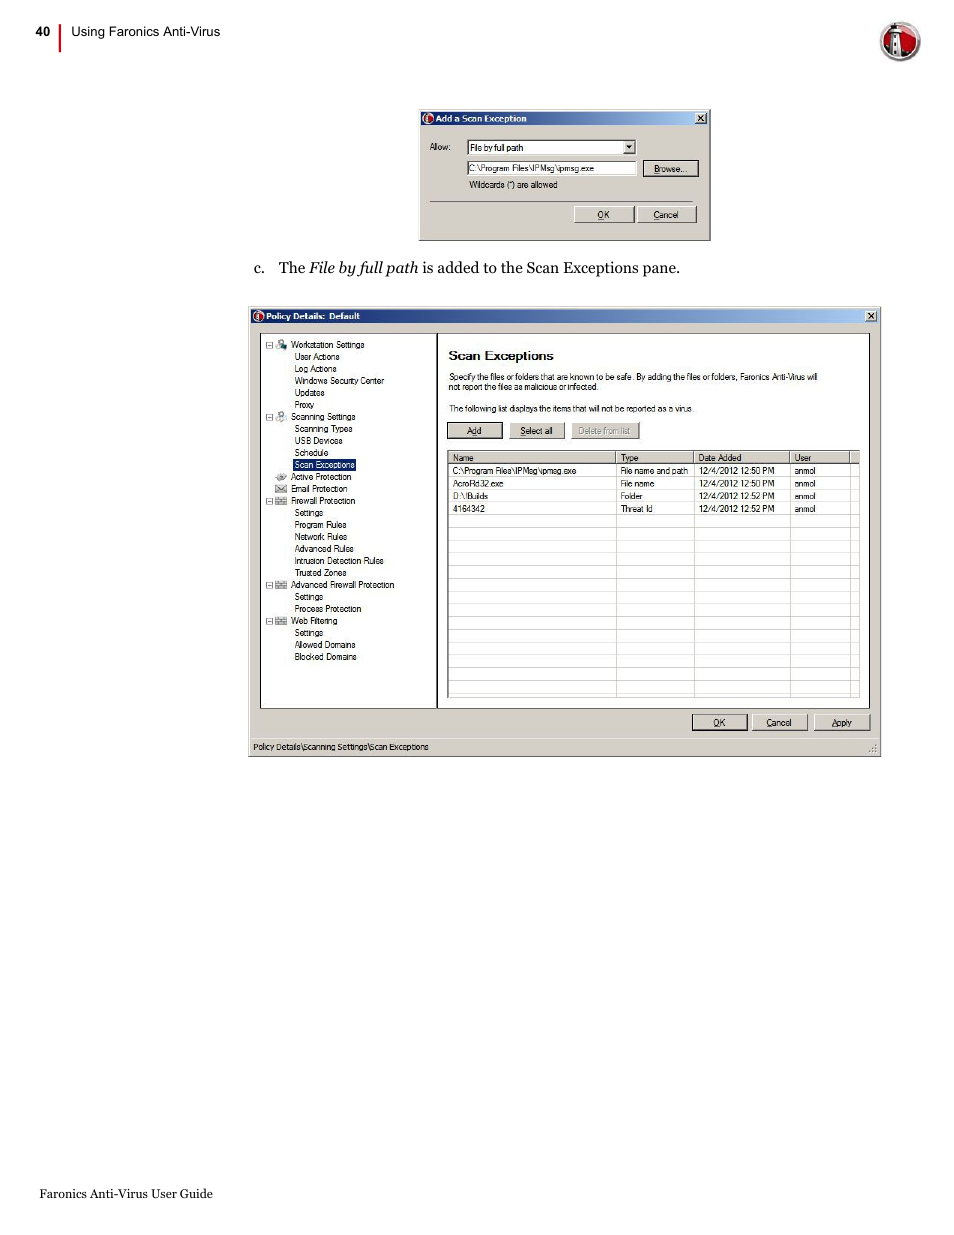Select Proxy in the tree
Screen dimensions: 954x1235
pyautogui.click(x=304, y=405)
